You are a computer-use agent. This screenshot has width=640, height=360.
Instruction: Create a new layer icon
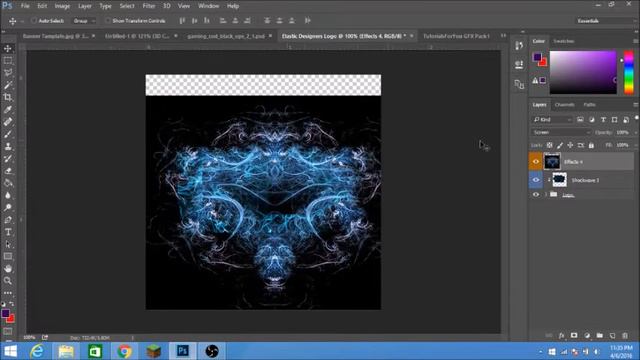tap(612, 336)
